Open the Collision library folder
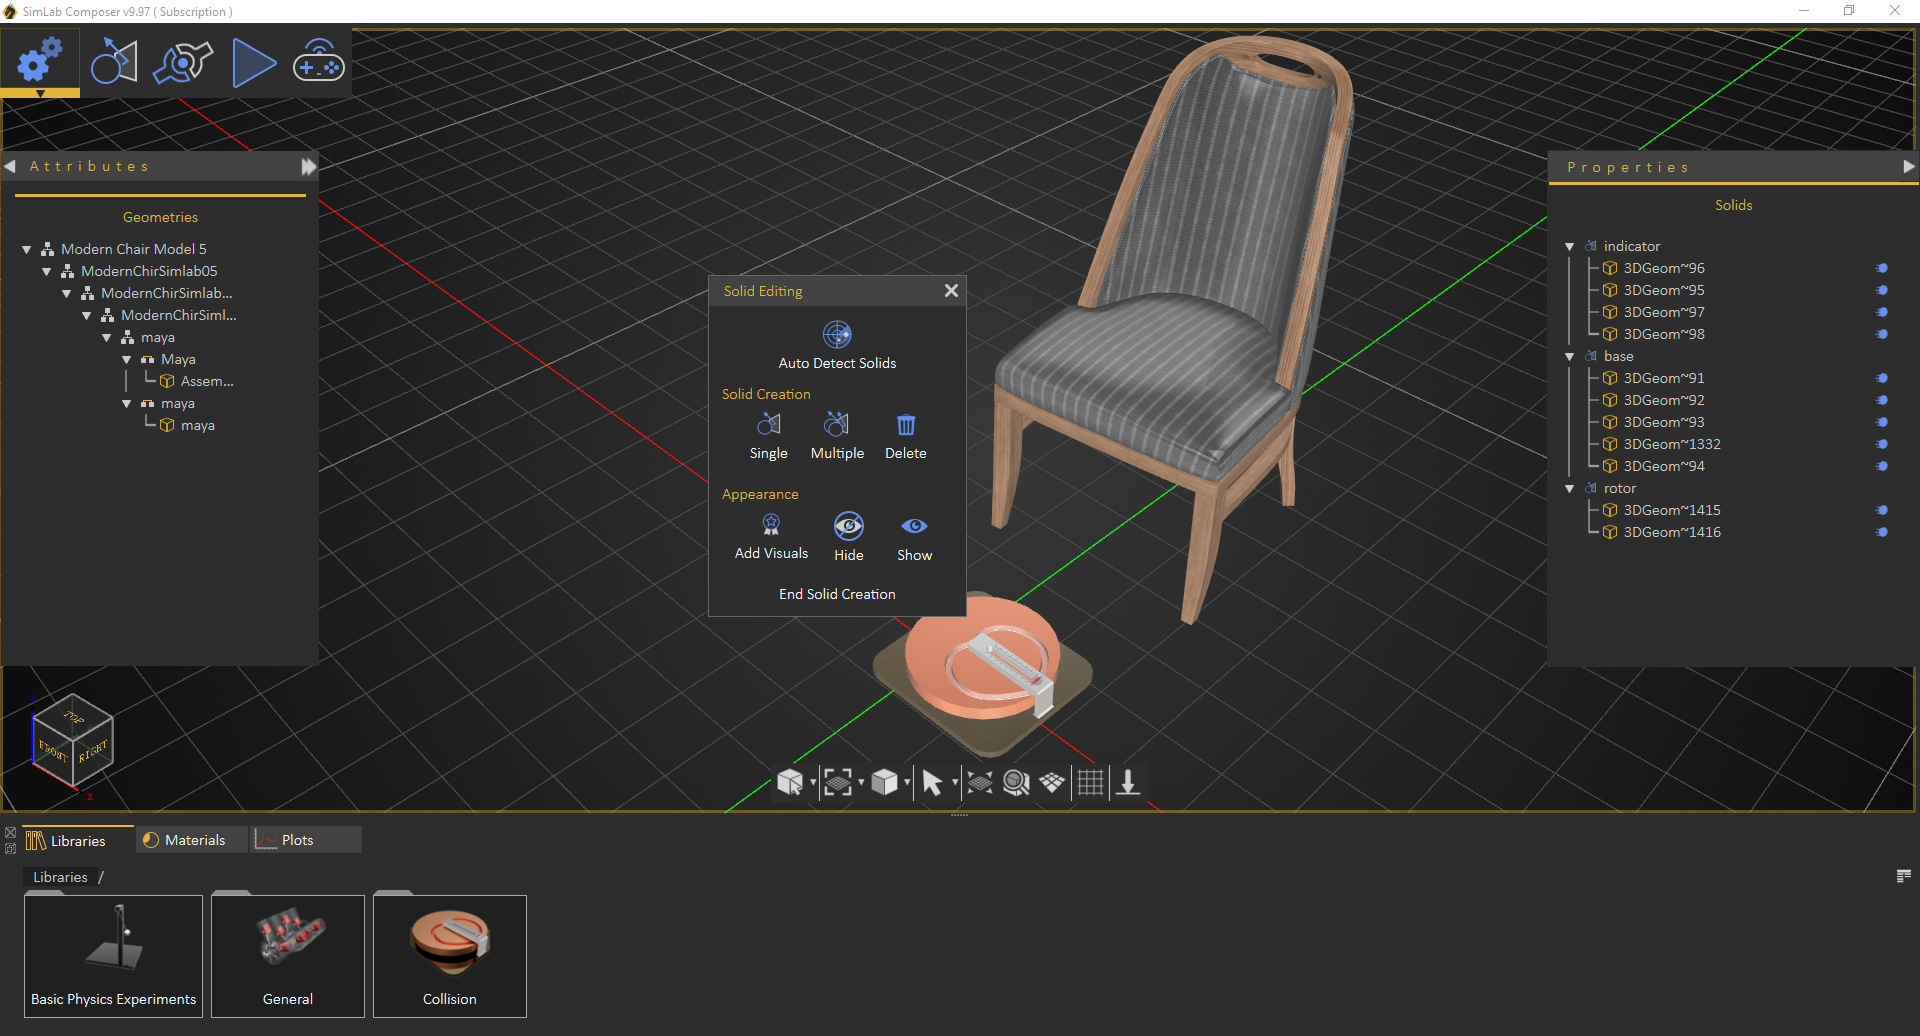This screenshot has height=1036, width=1920. (x=450, y=956)
